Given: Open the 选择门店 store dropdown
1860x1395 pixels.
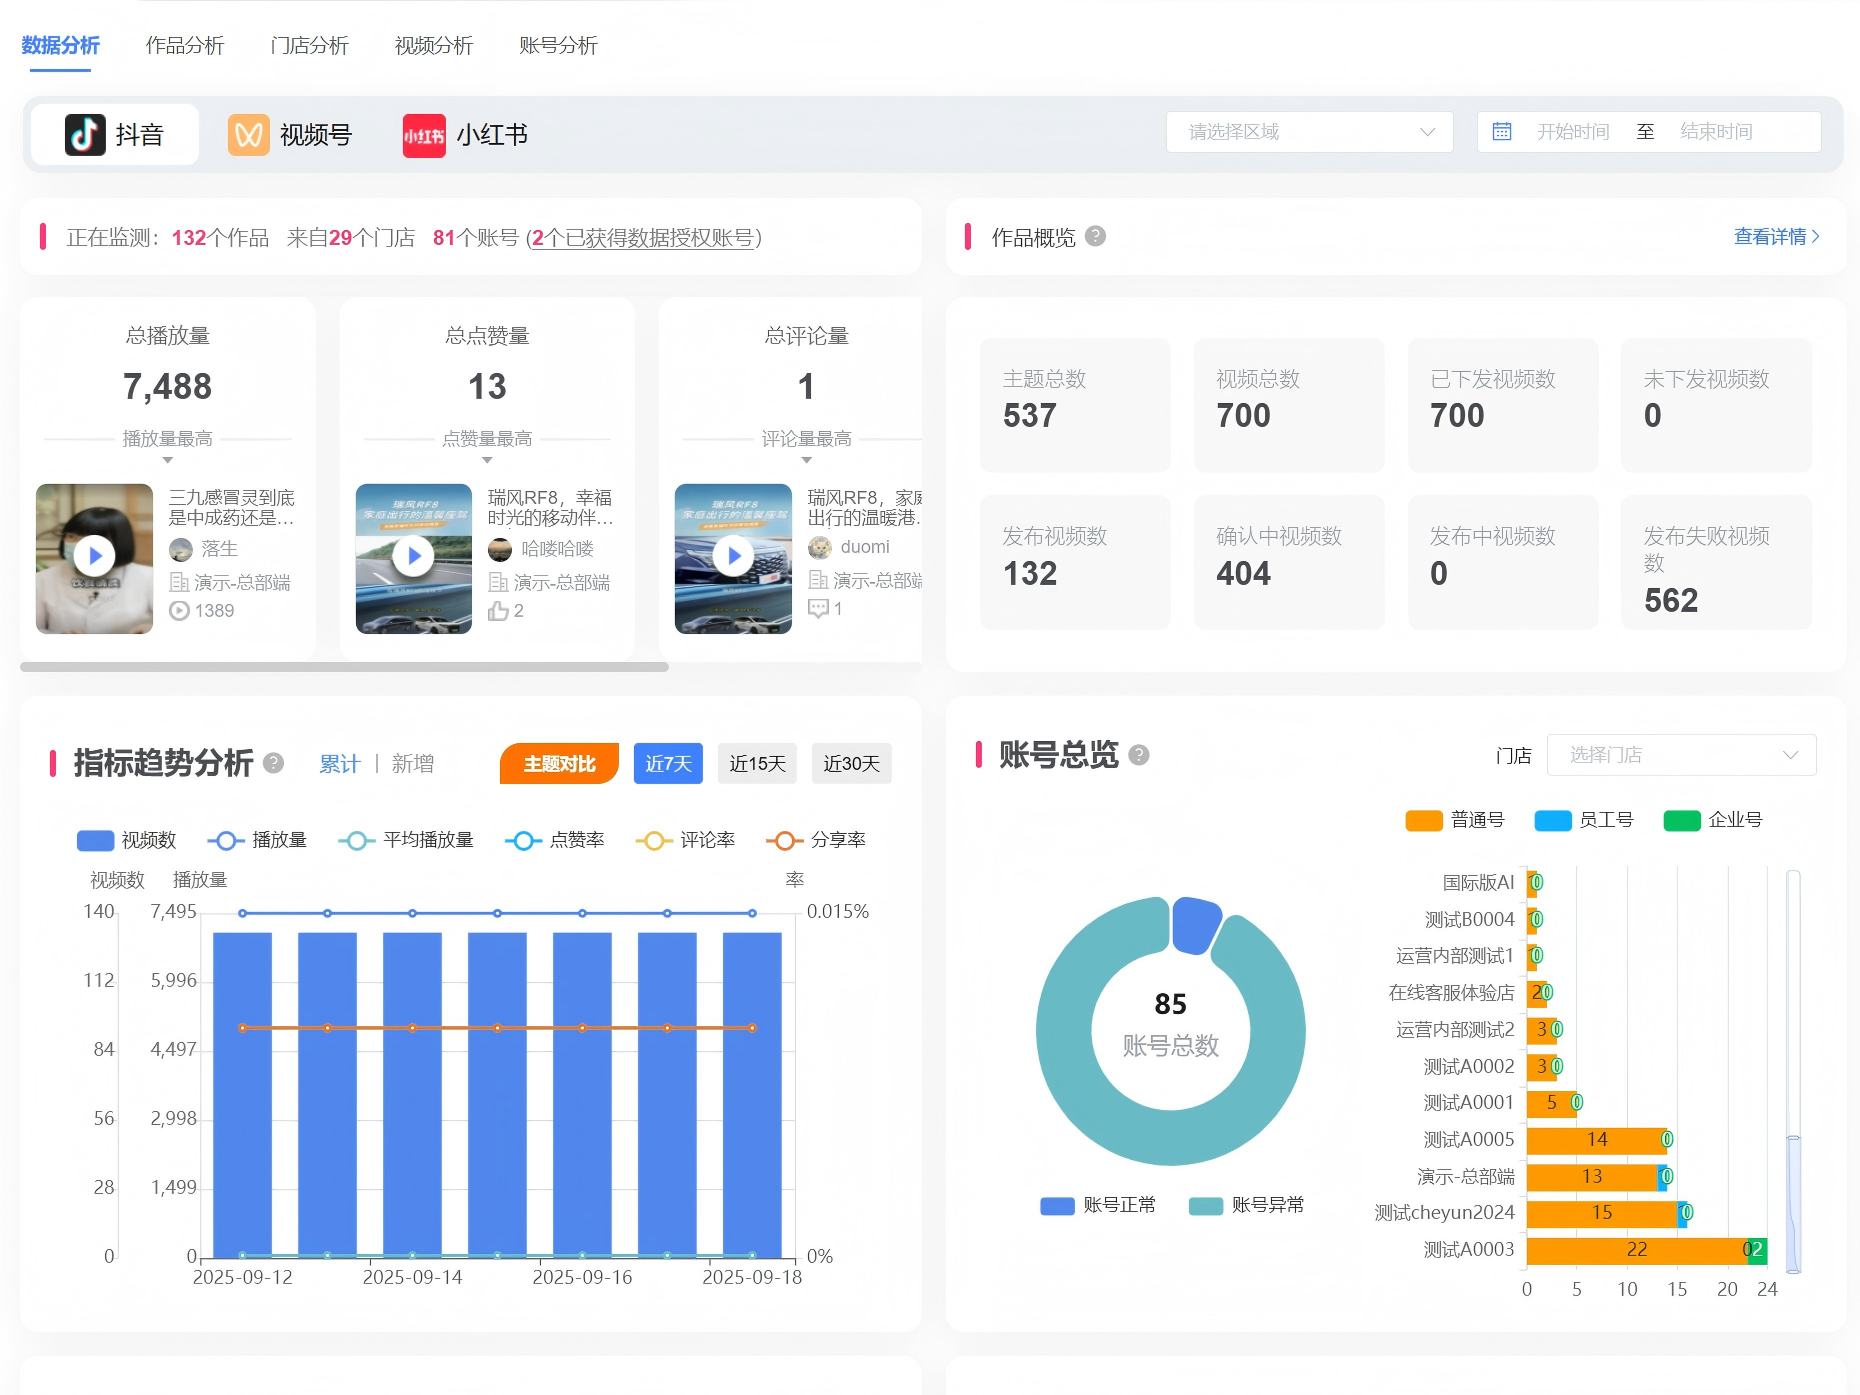Looking at the screenshot, I should (x=1680, y=755).
